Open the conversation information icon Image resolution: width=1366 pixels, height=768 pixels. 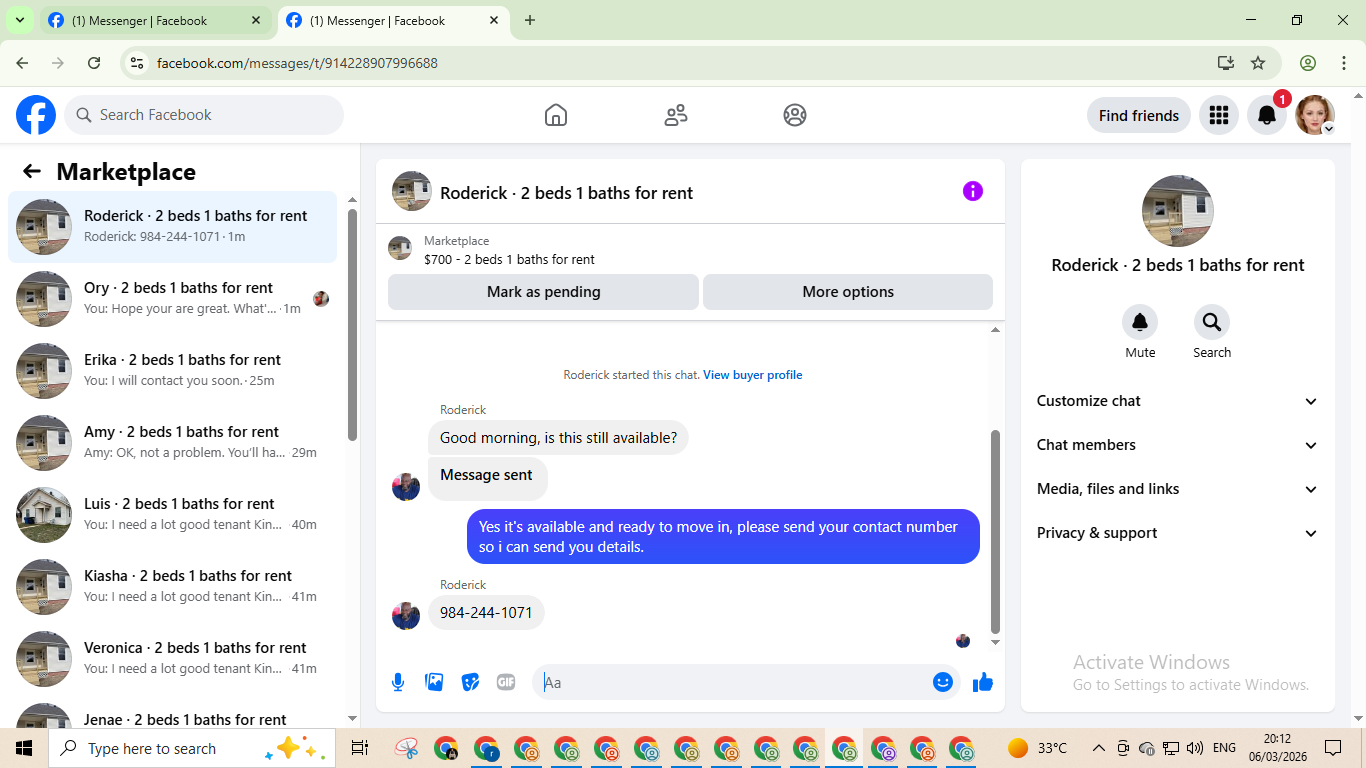(973, 191)
